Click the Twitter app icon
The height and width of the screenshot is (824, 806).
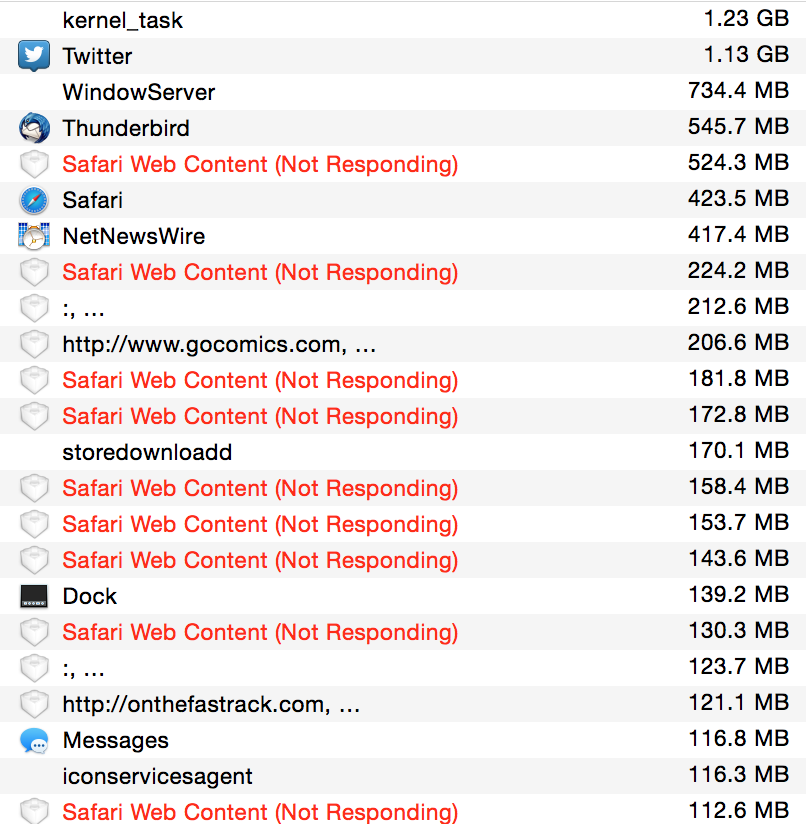coord(34,56)
